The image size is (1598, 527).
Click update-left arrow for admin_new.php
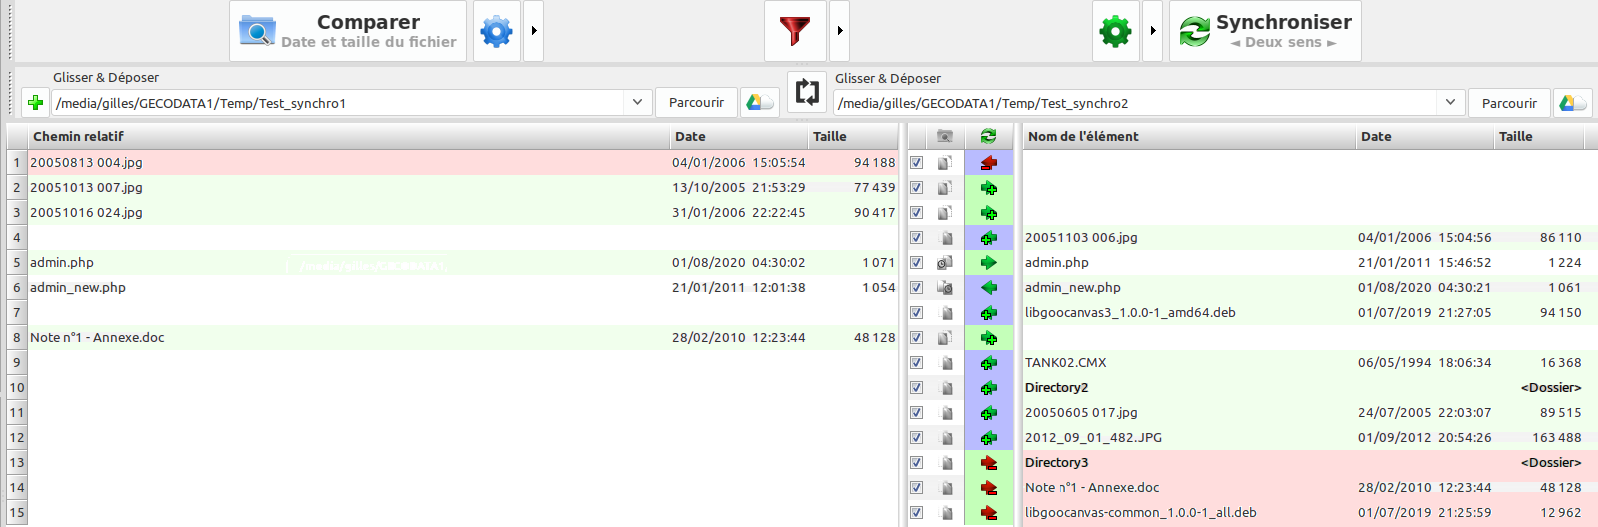[989, 287]
